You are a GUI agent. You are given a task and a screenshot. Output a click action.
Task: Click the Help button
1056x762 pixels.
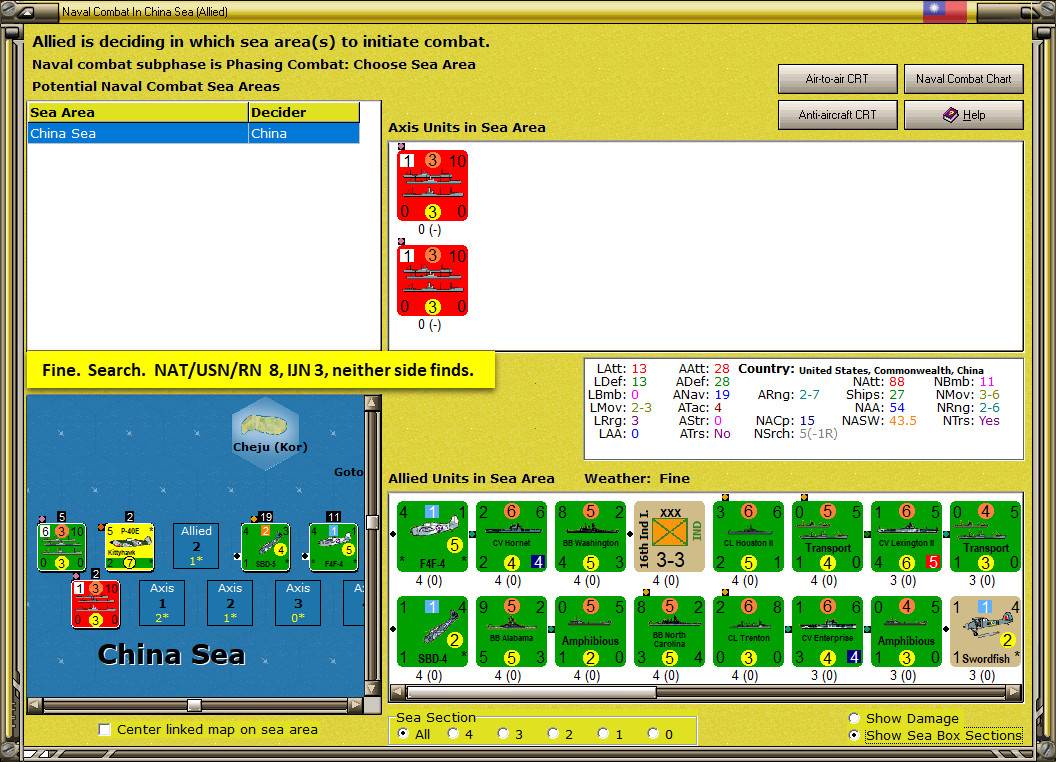963,115
